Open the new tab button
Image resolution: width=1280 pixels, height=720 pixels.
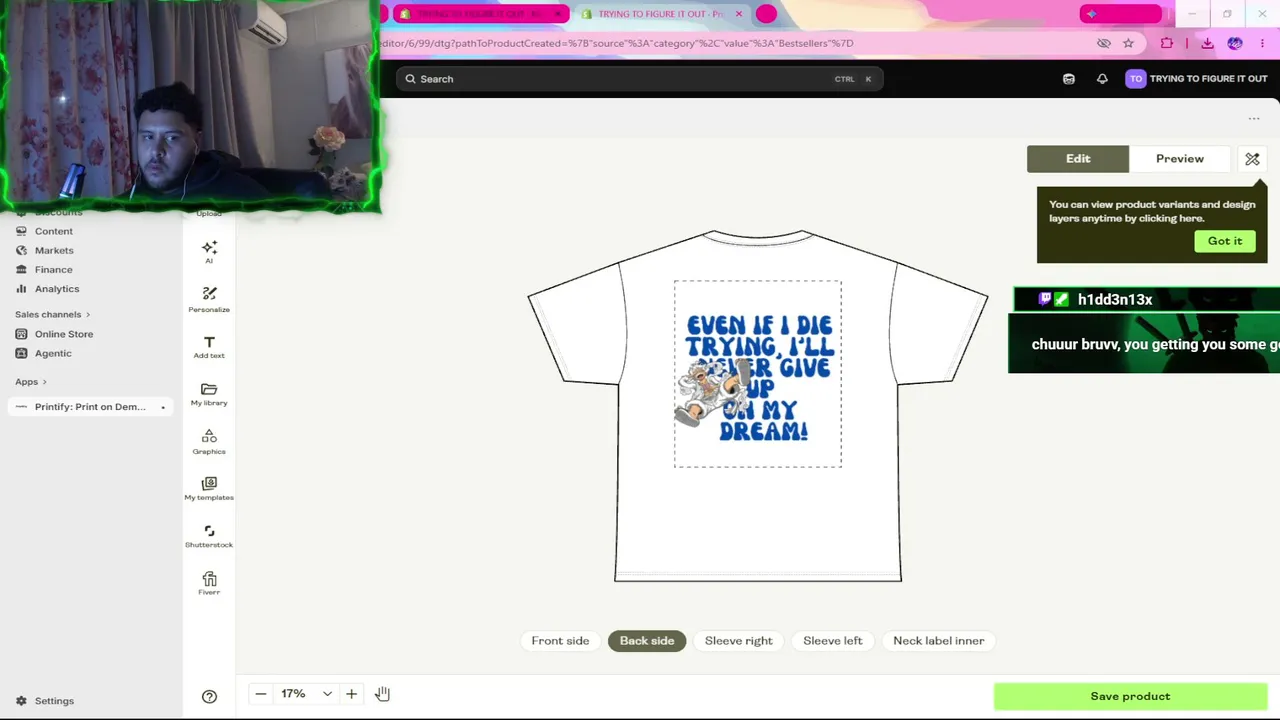pyautogui.click(x=766, y=14)
